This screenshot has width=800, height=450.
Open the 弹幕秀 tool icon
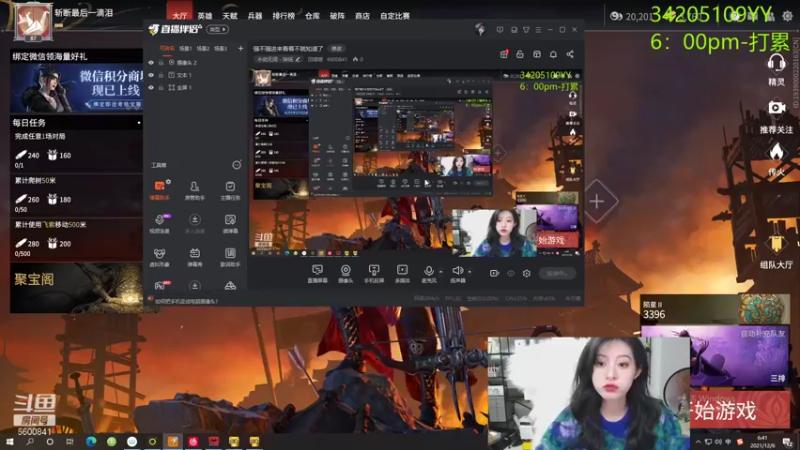click(194, 257)
